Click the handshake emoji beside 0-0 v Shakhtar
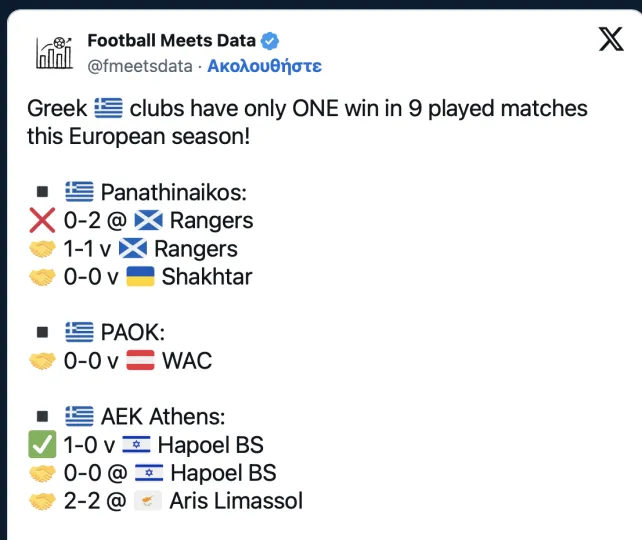Screen dimensions: 642x540 (42, 277)
